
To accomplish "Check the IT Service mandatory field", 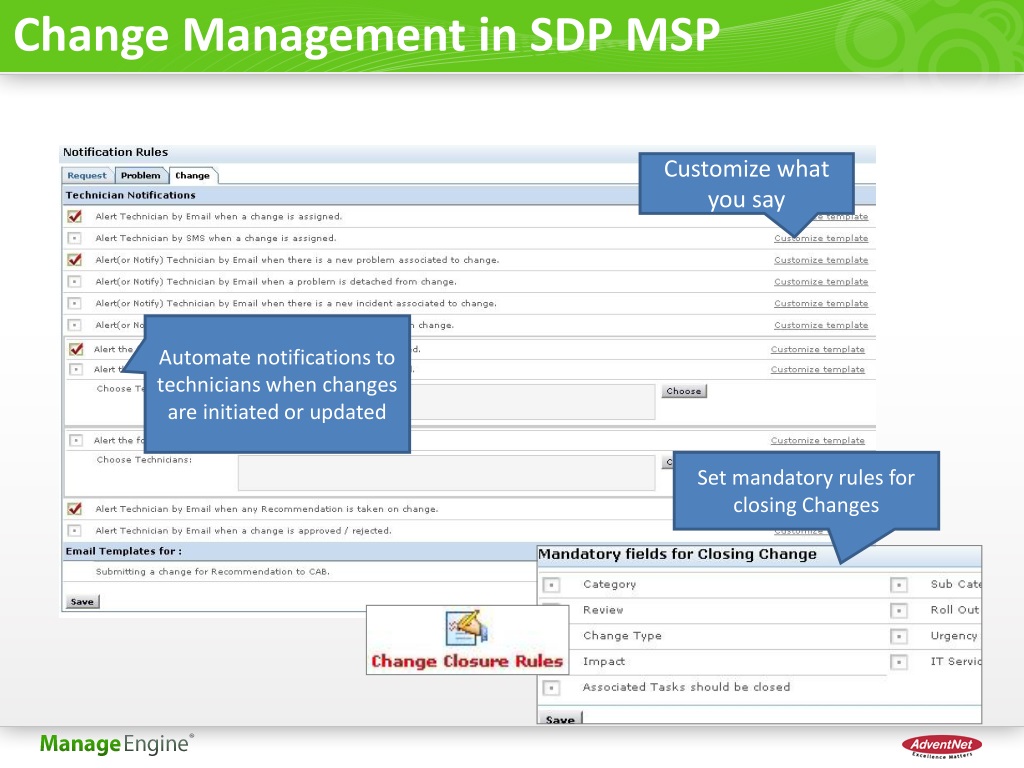I will click(899, 662).
